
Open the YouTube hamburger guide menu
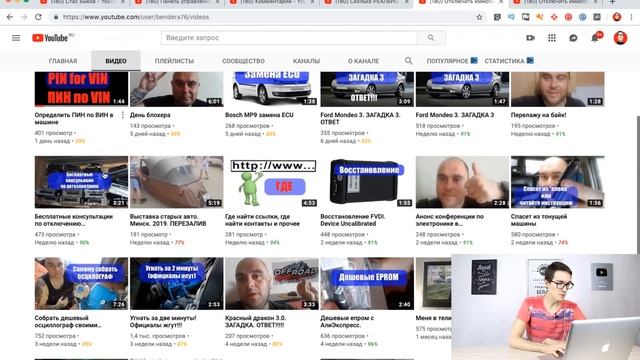coord(16,38)
